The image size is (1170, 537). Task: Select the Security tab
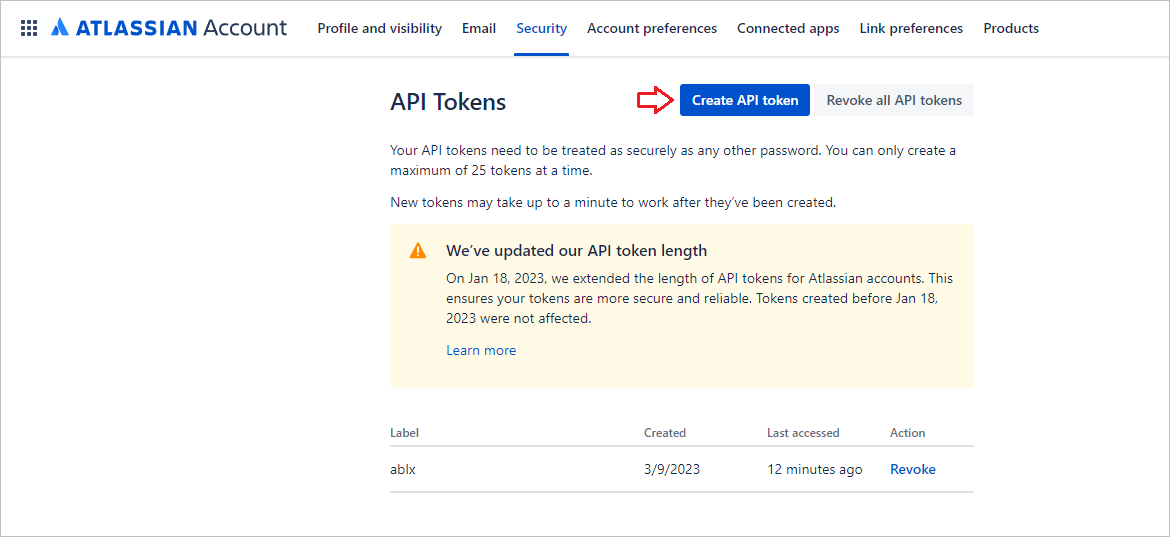(542, 28)
